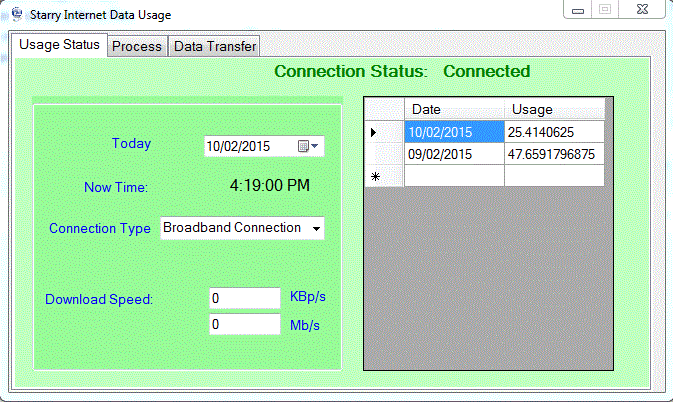Viewport: 673px width, 402px height.
Task: Select the 47.6591796875 usage cell
Action: 554,154
